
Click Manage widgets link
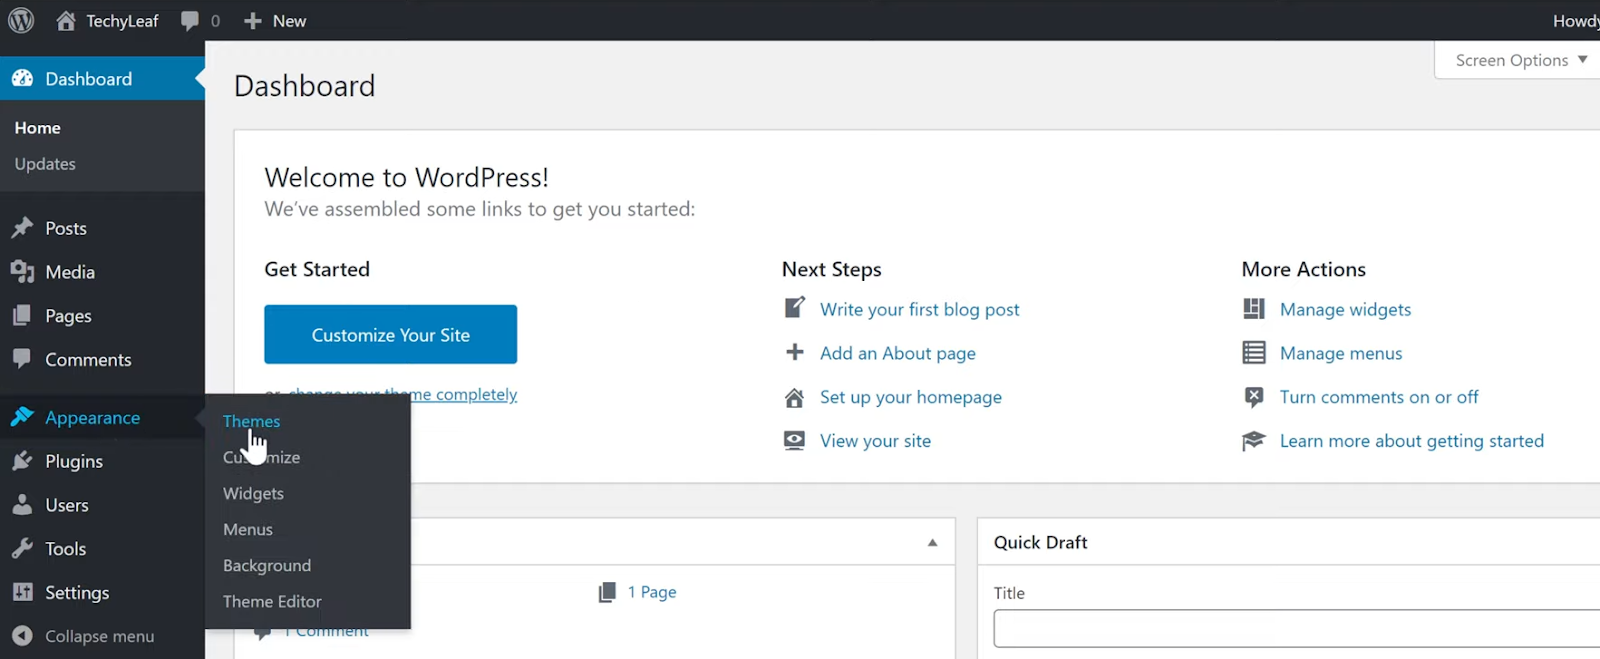(x=1345, y=309)
